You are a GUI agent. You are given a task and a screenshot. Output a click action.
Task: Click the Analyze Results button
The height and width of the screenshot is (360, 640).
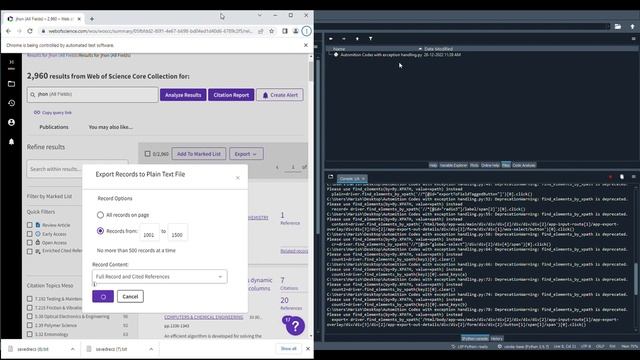(x=183, y=95)
